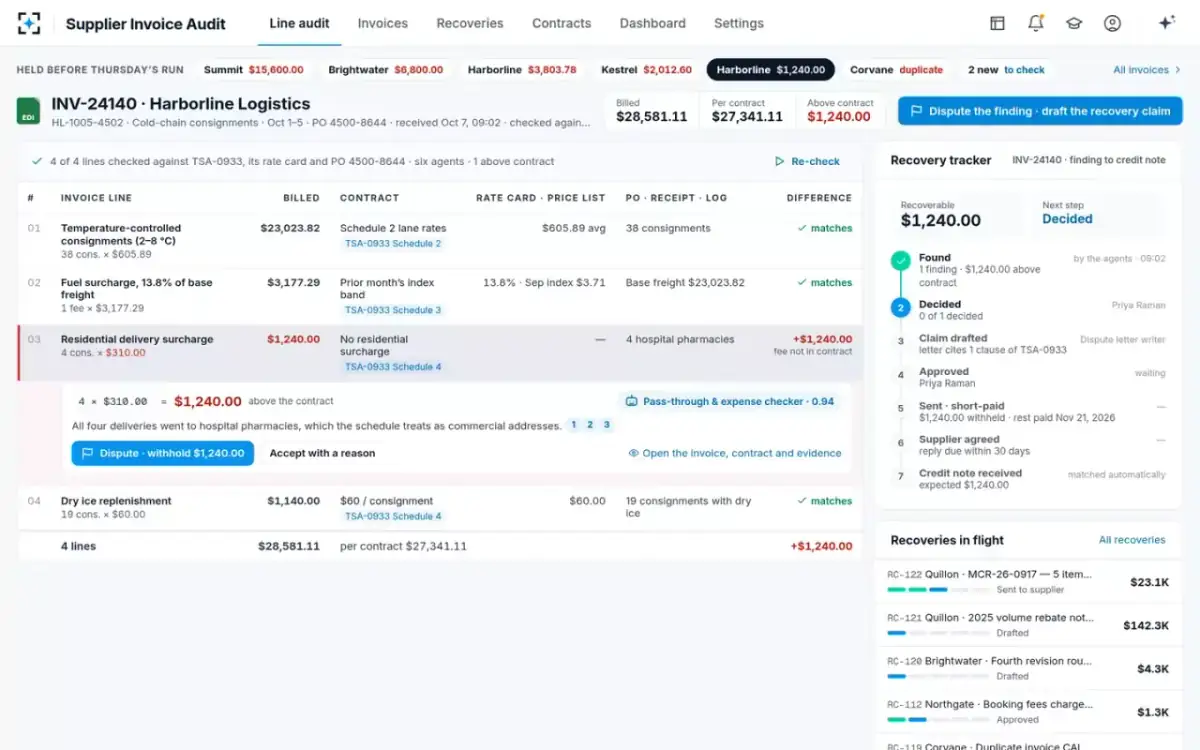1200x750 pixels.
Task: Open TSA-0933 Schedule 4 tag on residential surcharge row
Action: coord(393,367)
